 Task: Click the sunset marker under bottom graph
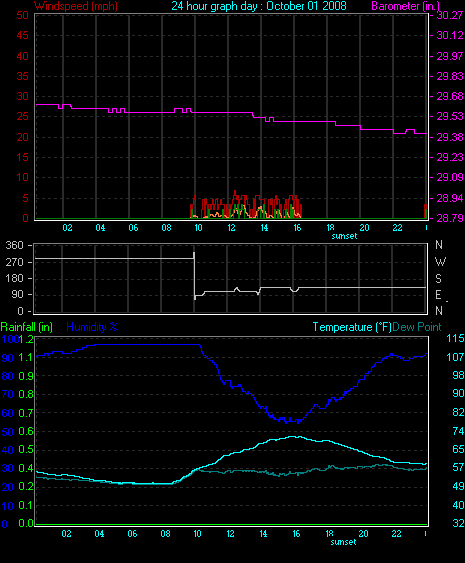343,542
